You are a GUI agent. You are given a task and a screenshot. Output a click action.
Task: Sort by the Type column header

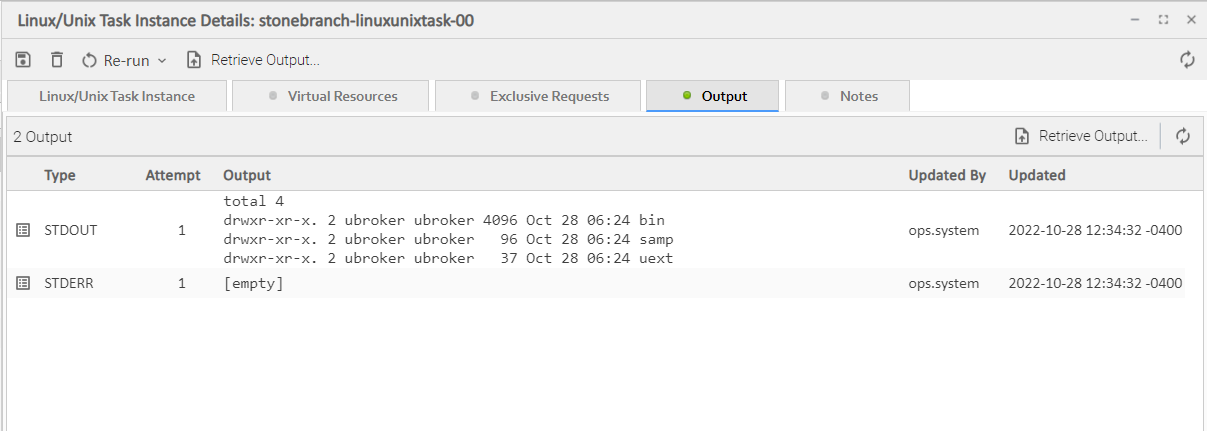(60, 175)
